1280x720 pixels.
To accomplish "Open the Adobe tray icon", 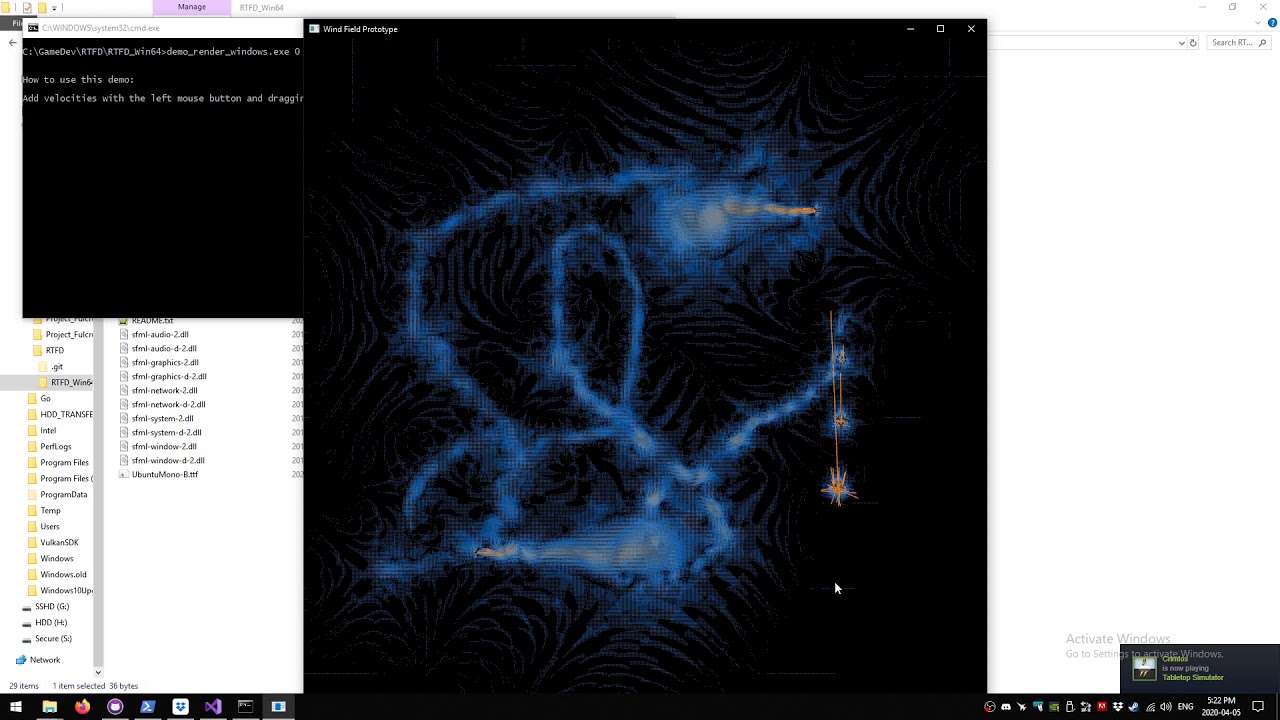I will click(x=1102, y=707).
